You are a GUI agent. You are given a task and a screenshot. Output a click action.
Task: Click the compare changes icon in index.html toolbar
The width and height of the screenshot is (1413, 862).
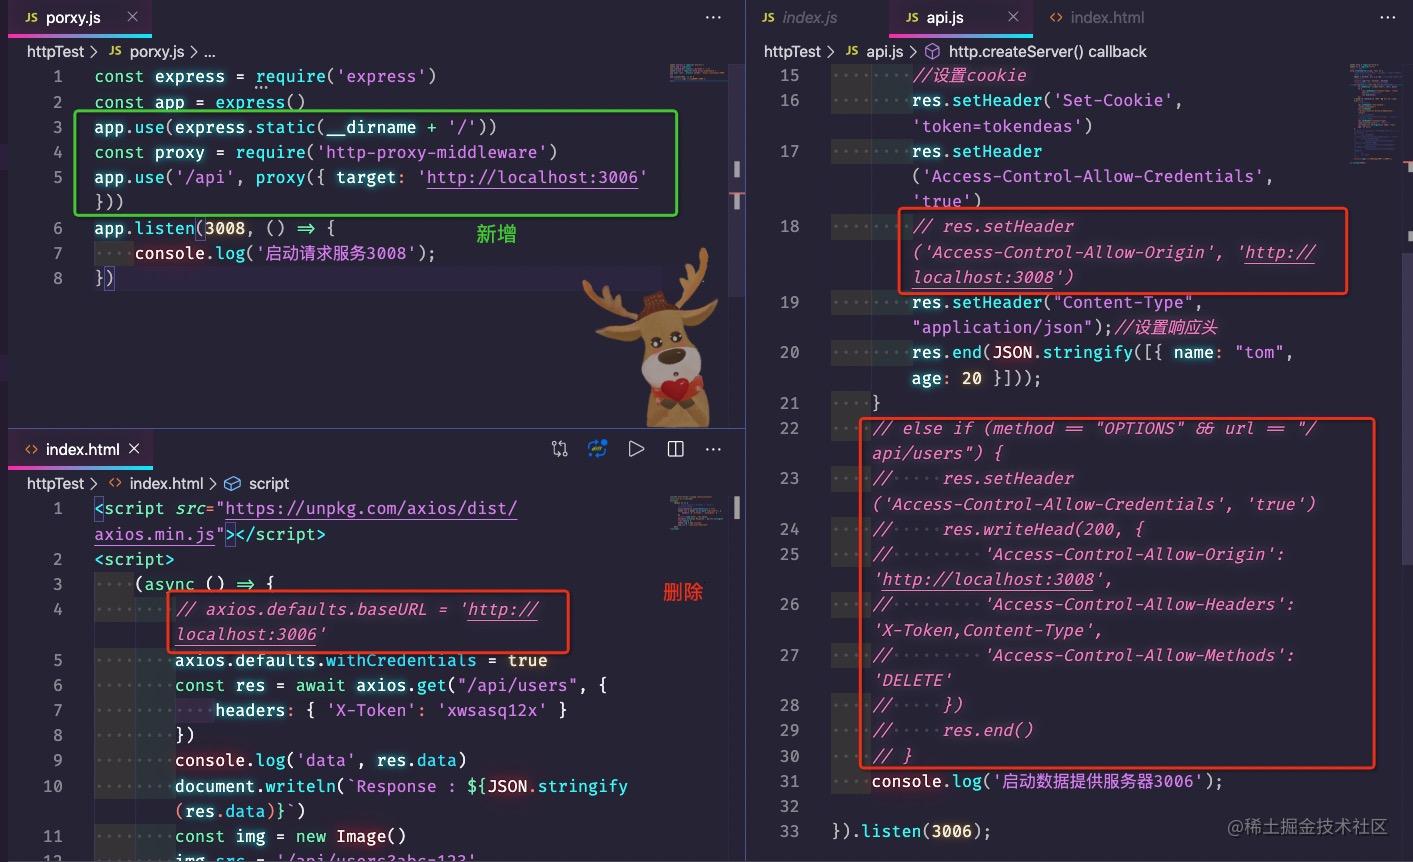pyautogui.click(x=560, y=449)
